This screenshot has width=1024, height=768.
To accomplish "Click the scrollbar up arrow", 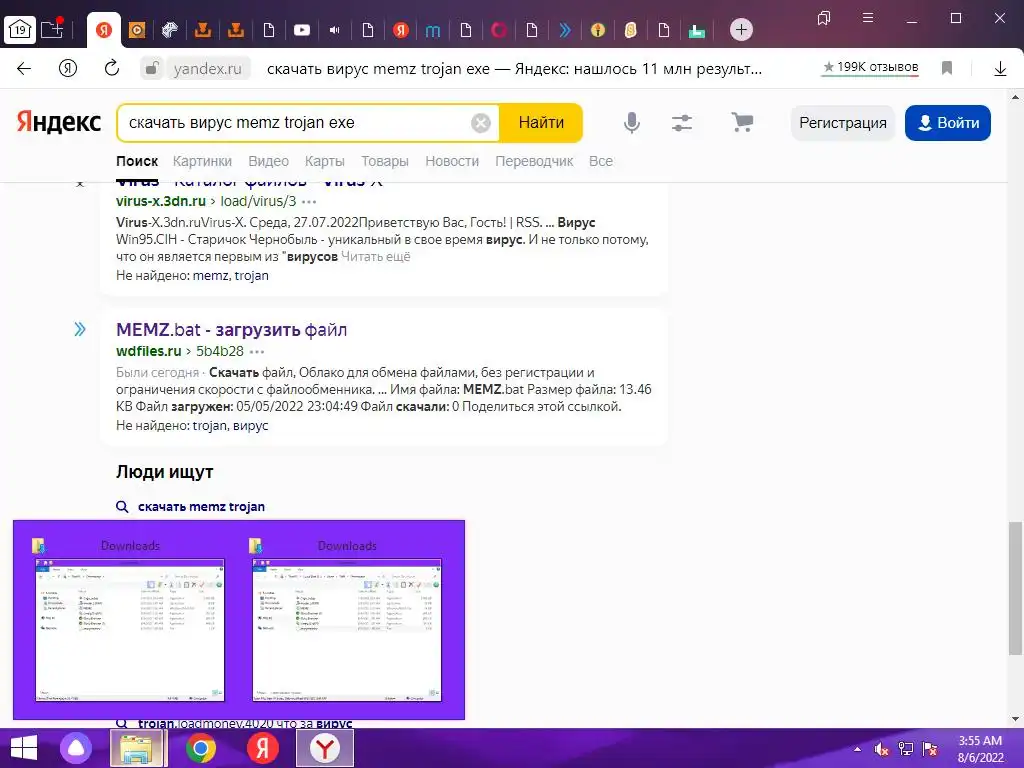I will coord(1014,98).
